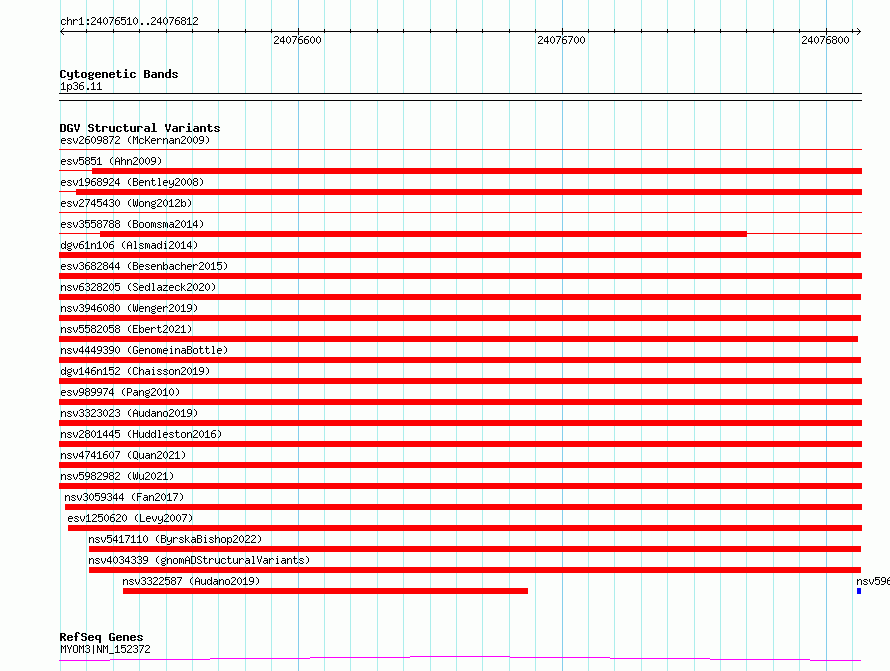Open variant nsv2801445 (Huddleston2016)
890x671 pixels.
(141, 434)
